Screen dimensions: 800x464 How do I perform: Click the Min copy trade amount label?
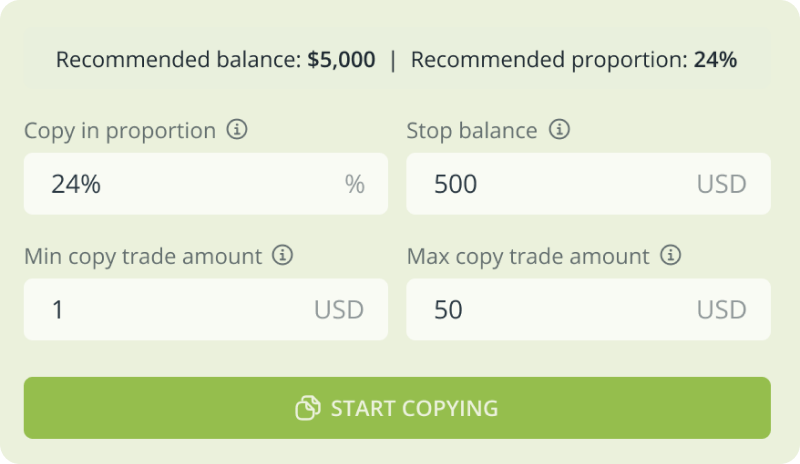(x=143, y=257)
